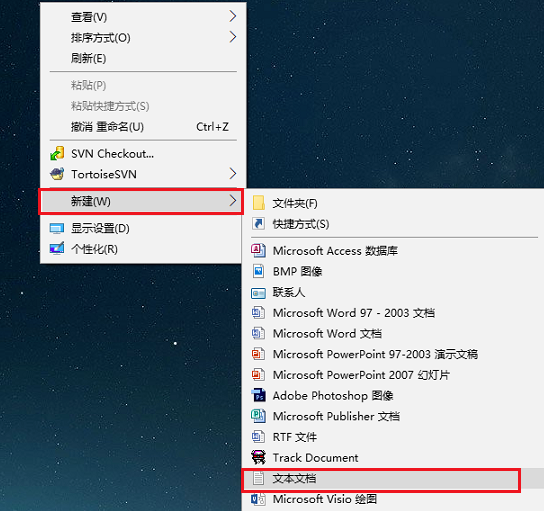Click the Track Document icon

tap(258, 458)
